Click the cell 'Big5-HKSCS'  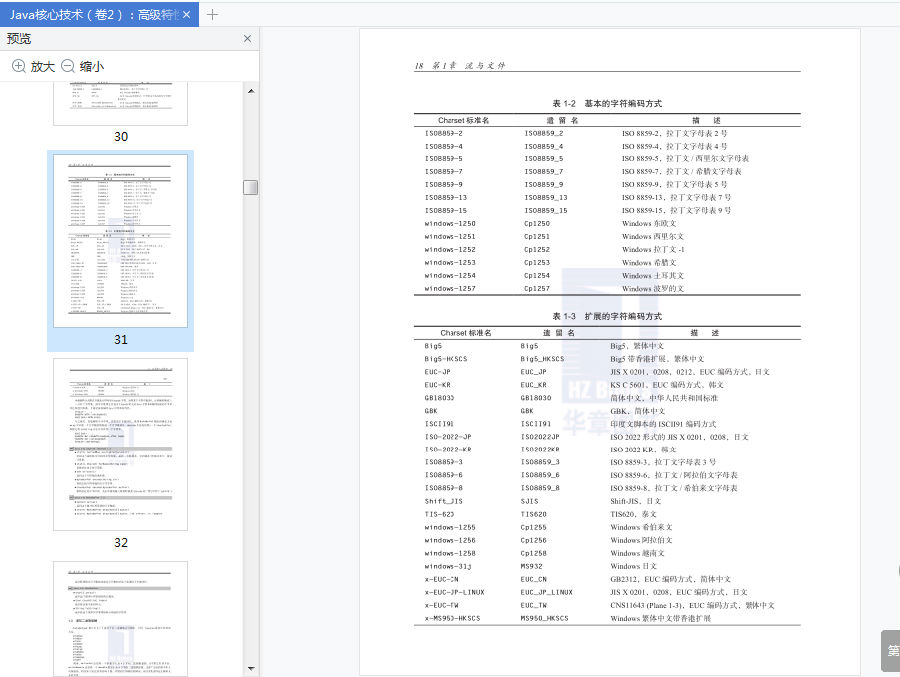coord(446,359)
